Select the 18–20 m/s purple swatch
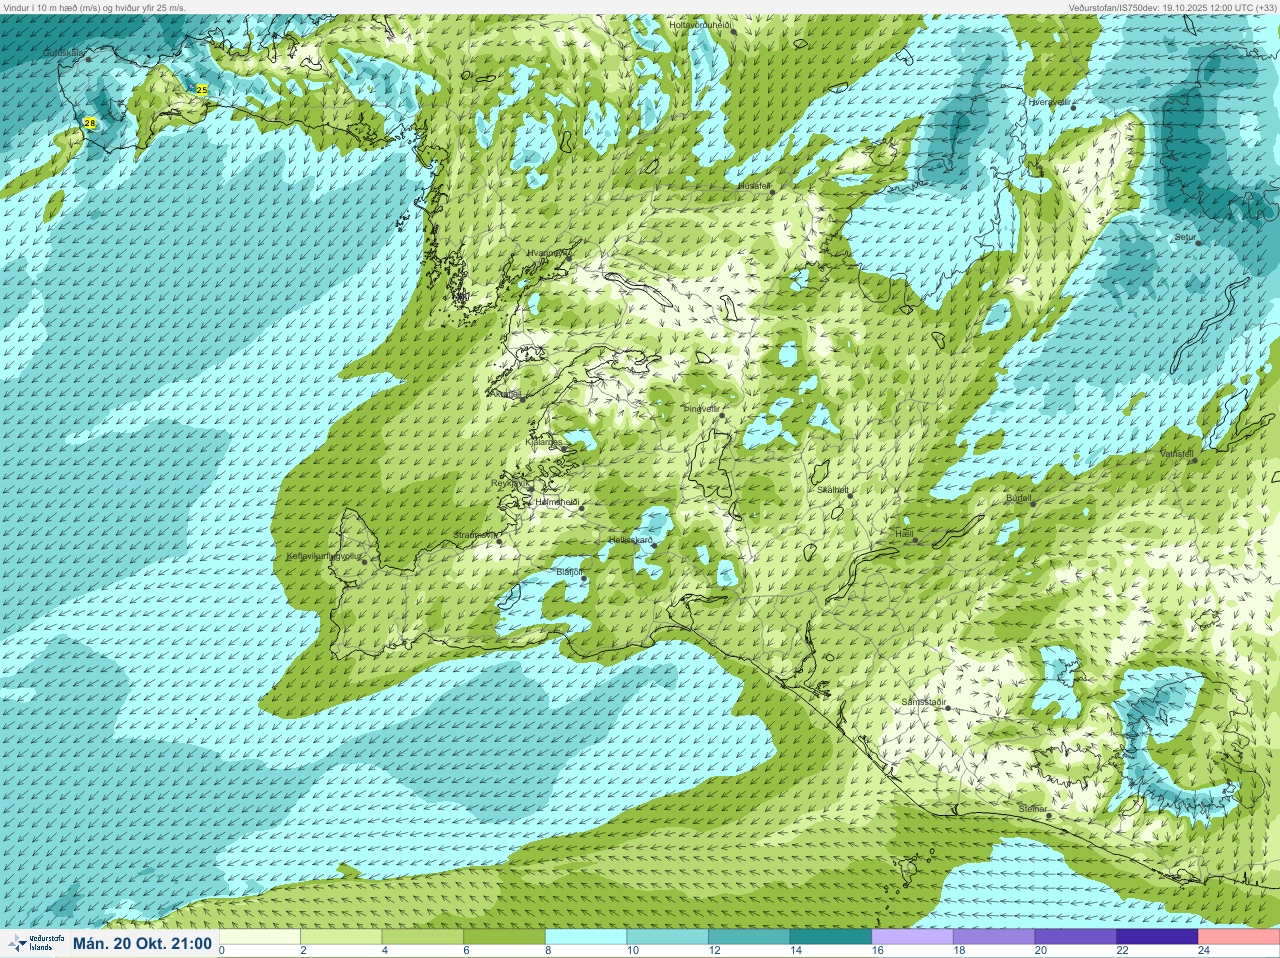This screenshot has height=958, width=1280. click(995, 937)
